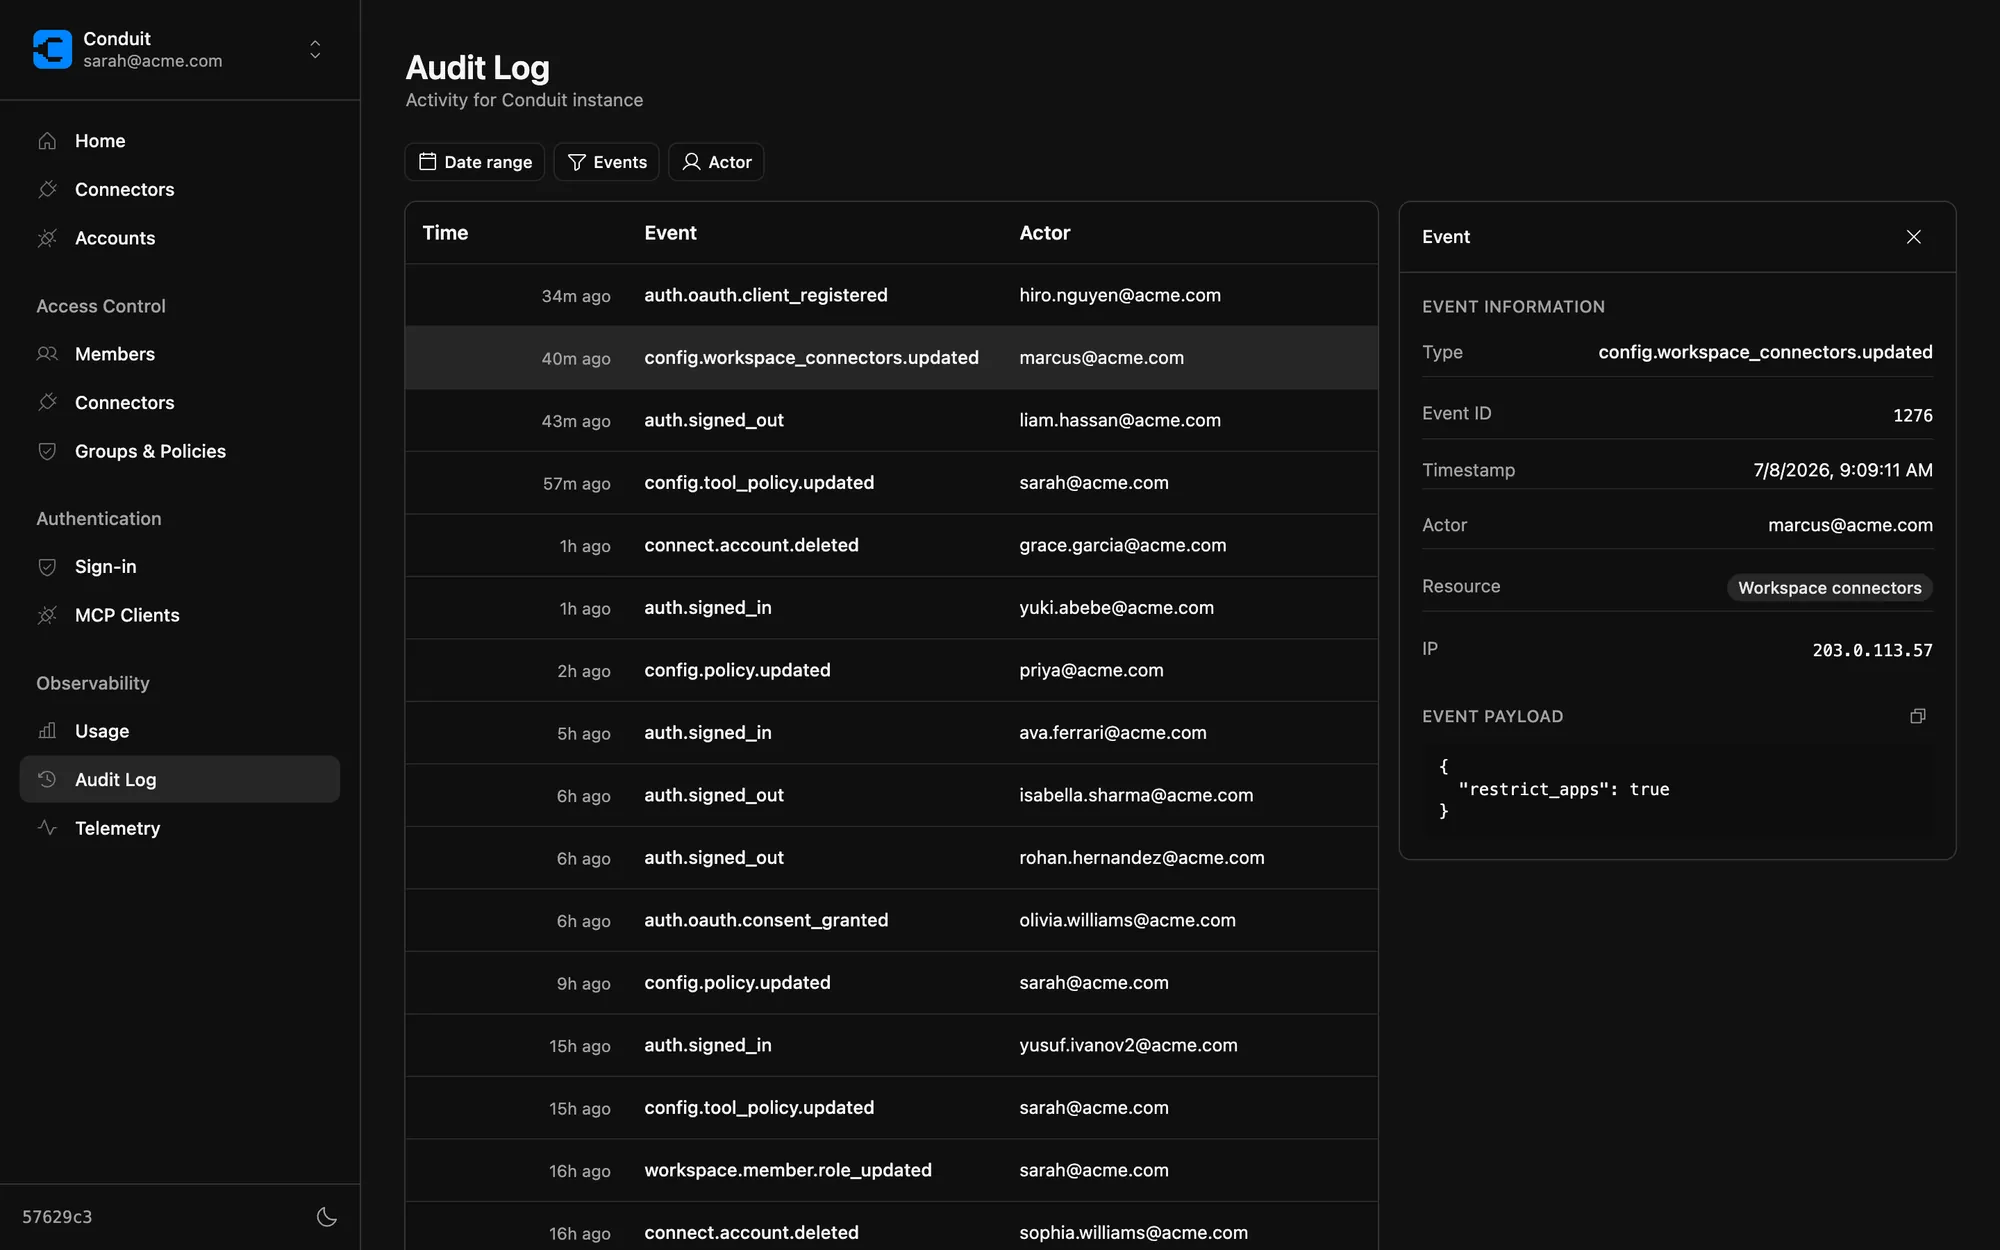This screenshot has width=2000, height=1250.
Task: Toggle dark mode moon icon
Action: click(x=326, y=1217)
